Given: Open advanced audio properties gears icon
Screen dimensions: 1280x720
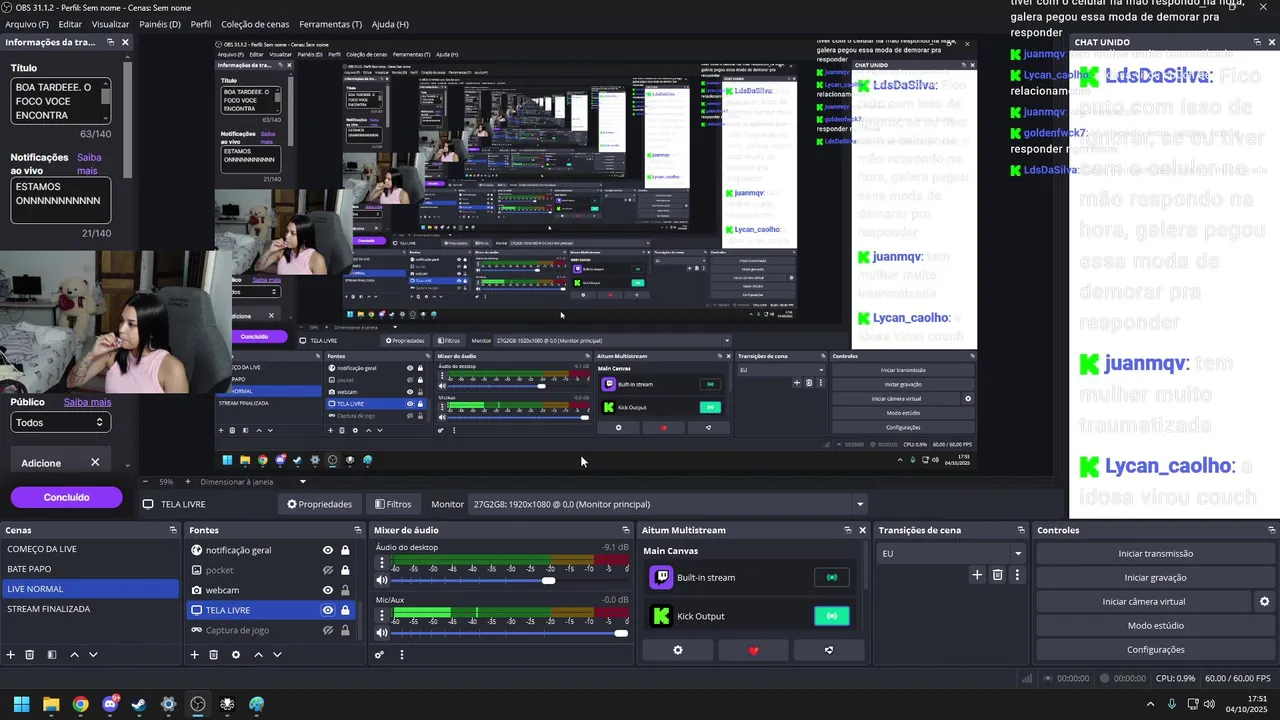Looking at the screenshot, I should point(379,655).
